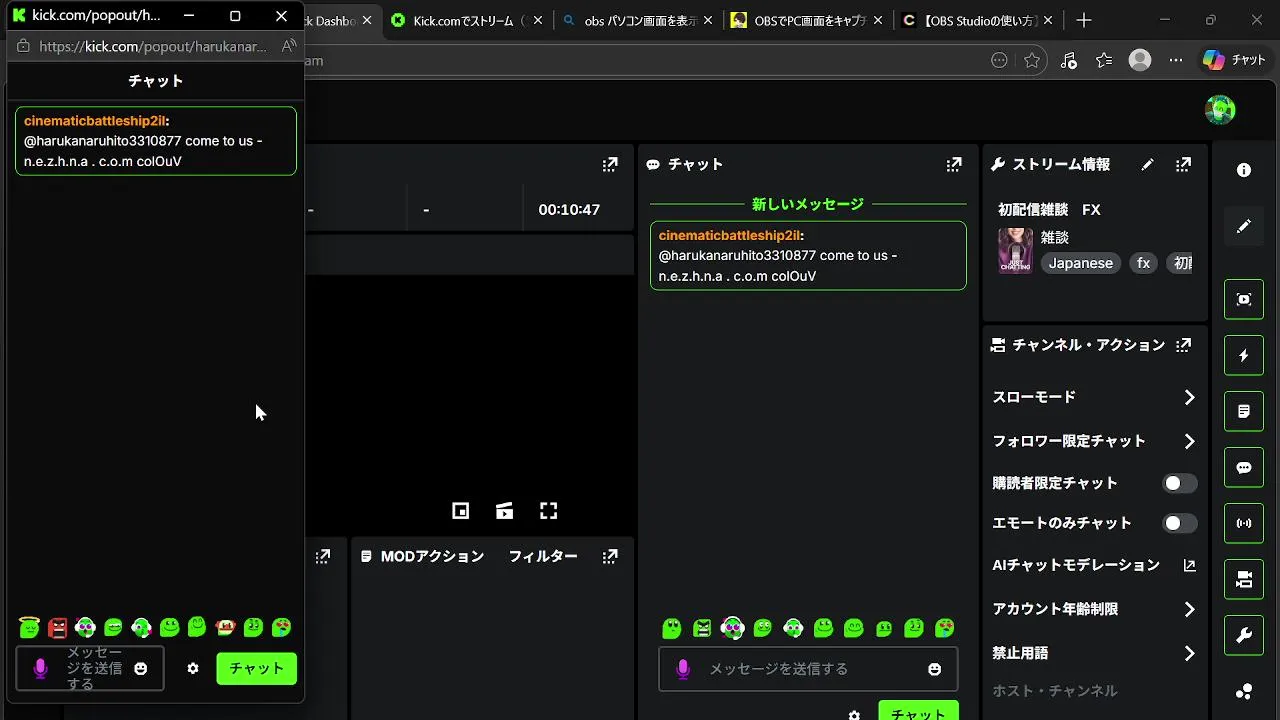
Task: Toggle 購読者限定チャット switch
Action: coord(1180,483)
